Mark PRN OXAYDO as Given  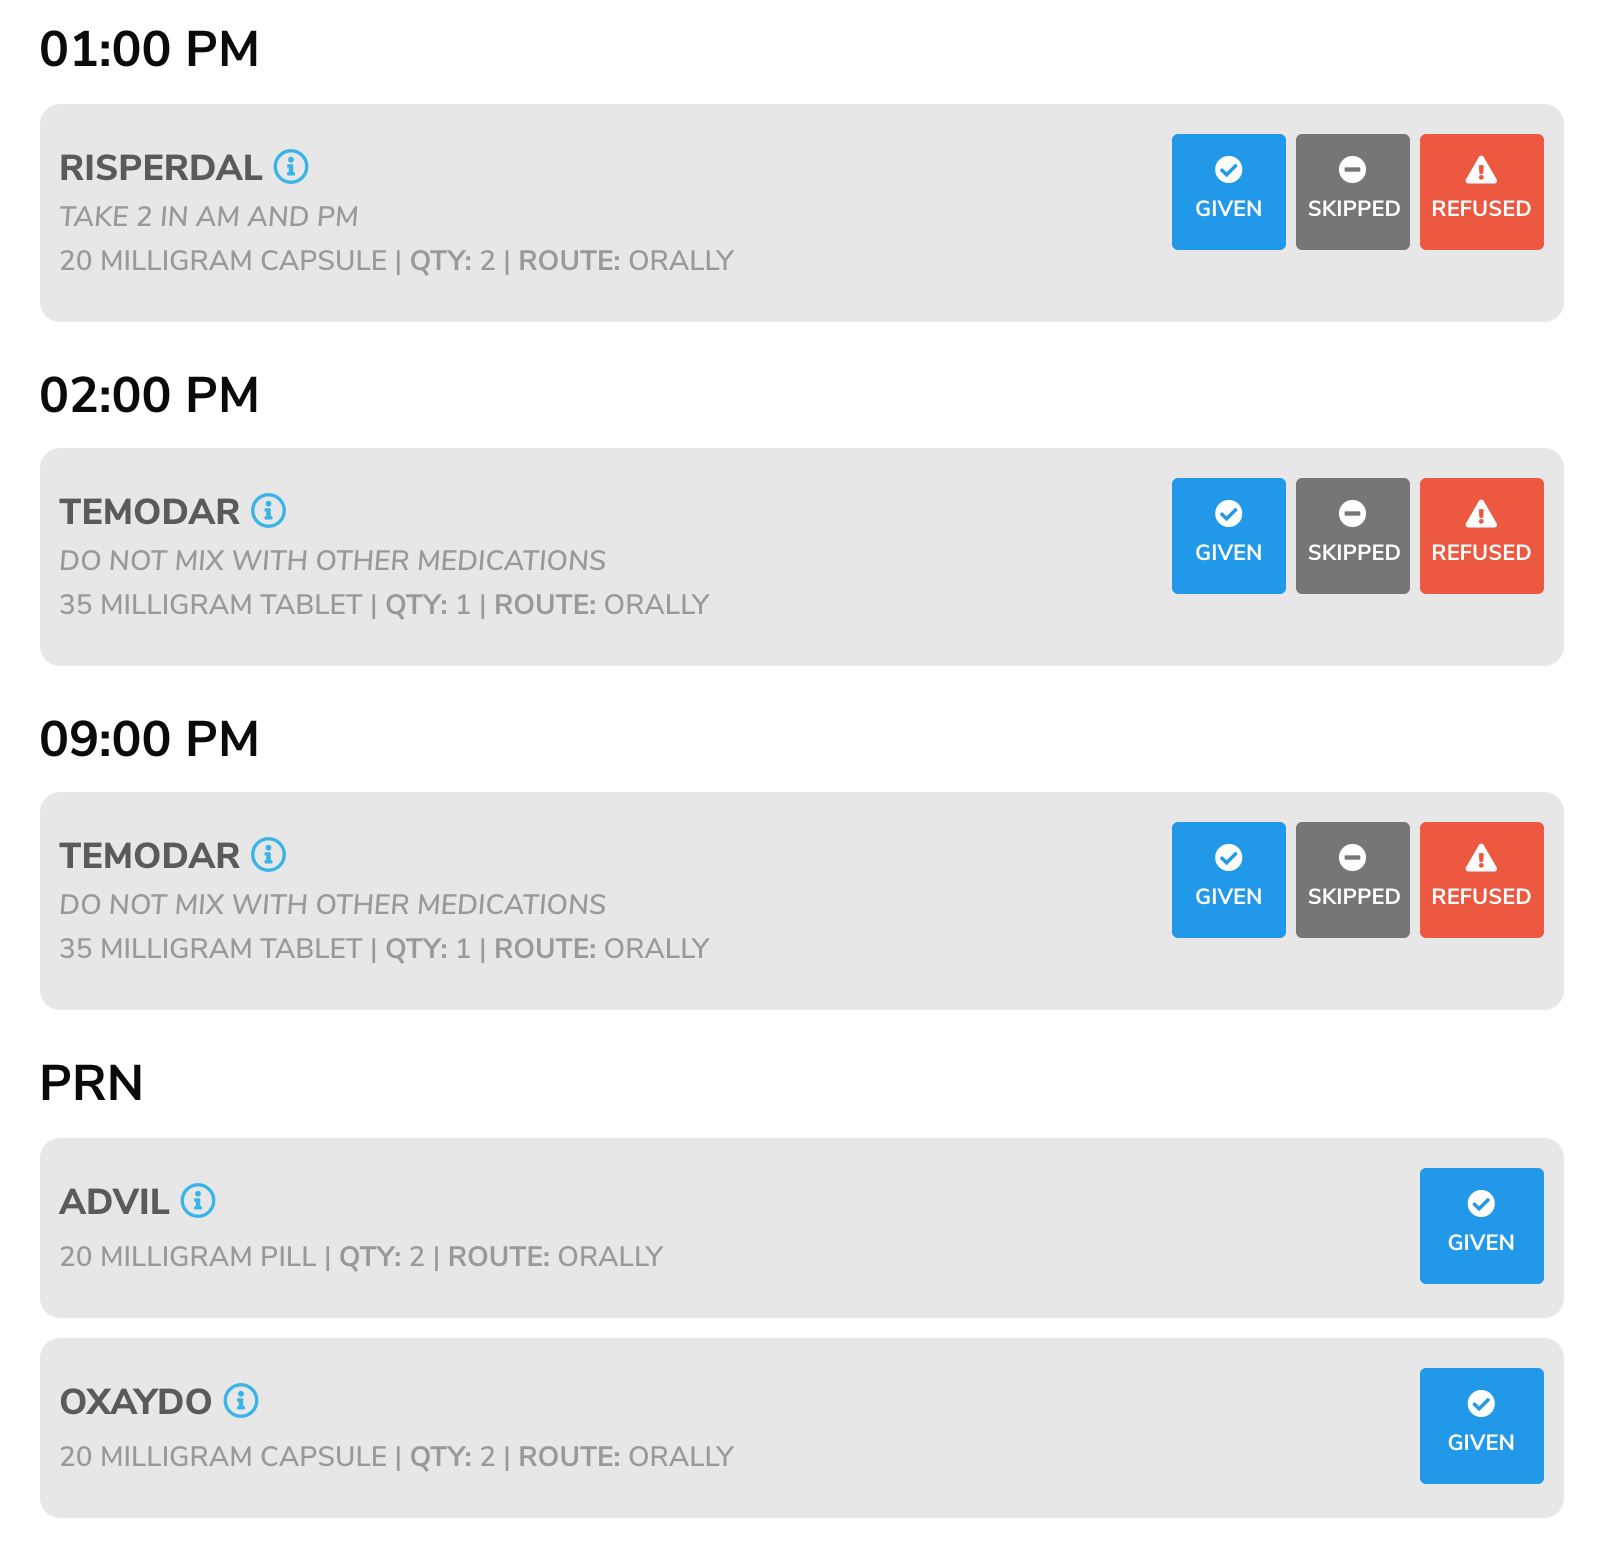[1481, 1426]
